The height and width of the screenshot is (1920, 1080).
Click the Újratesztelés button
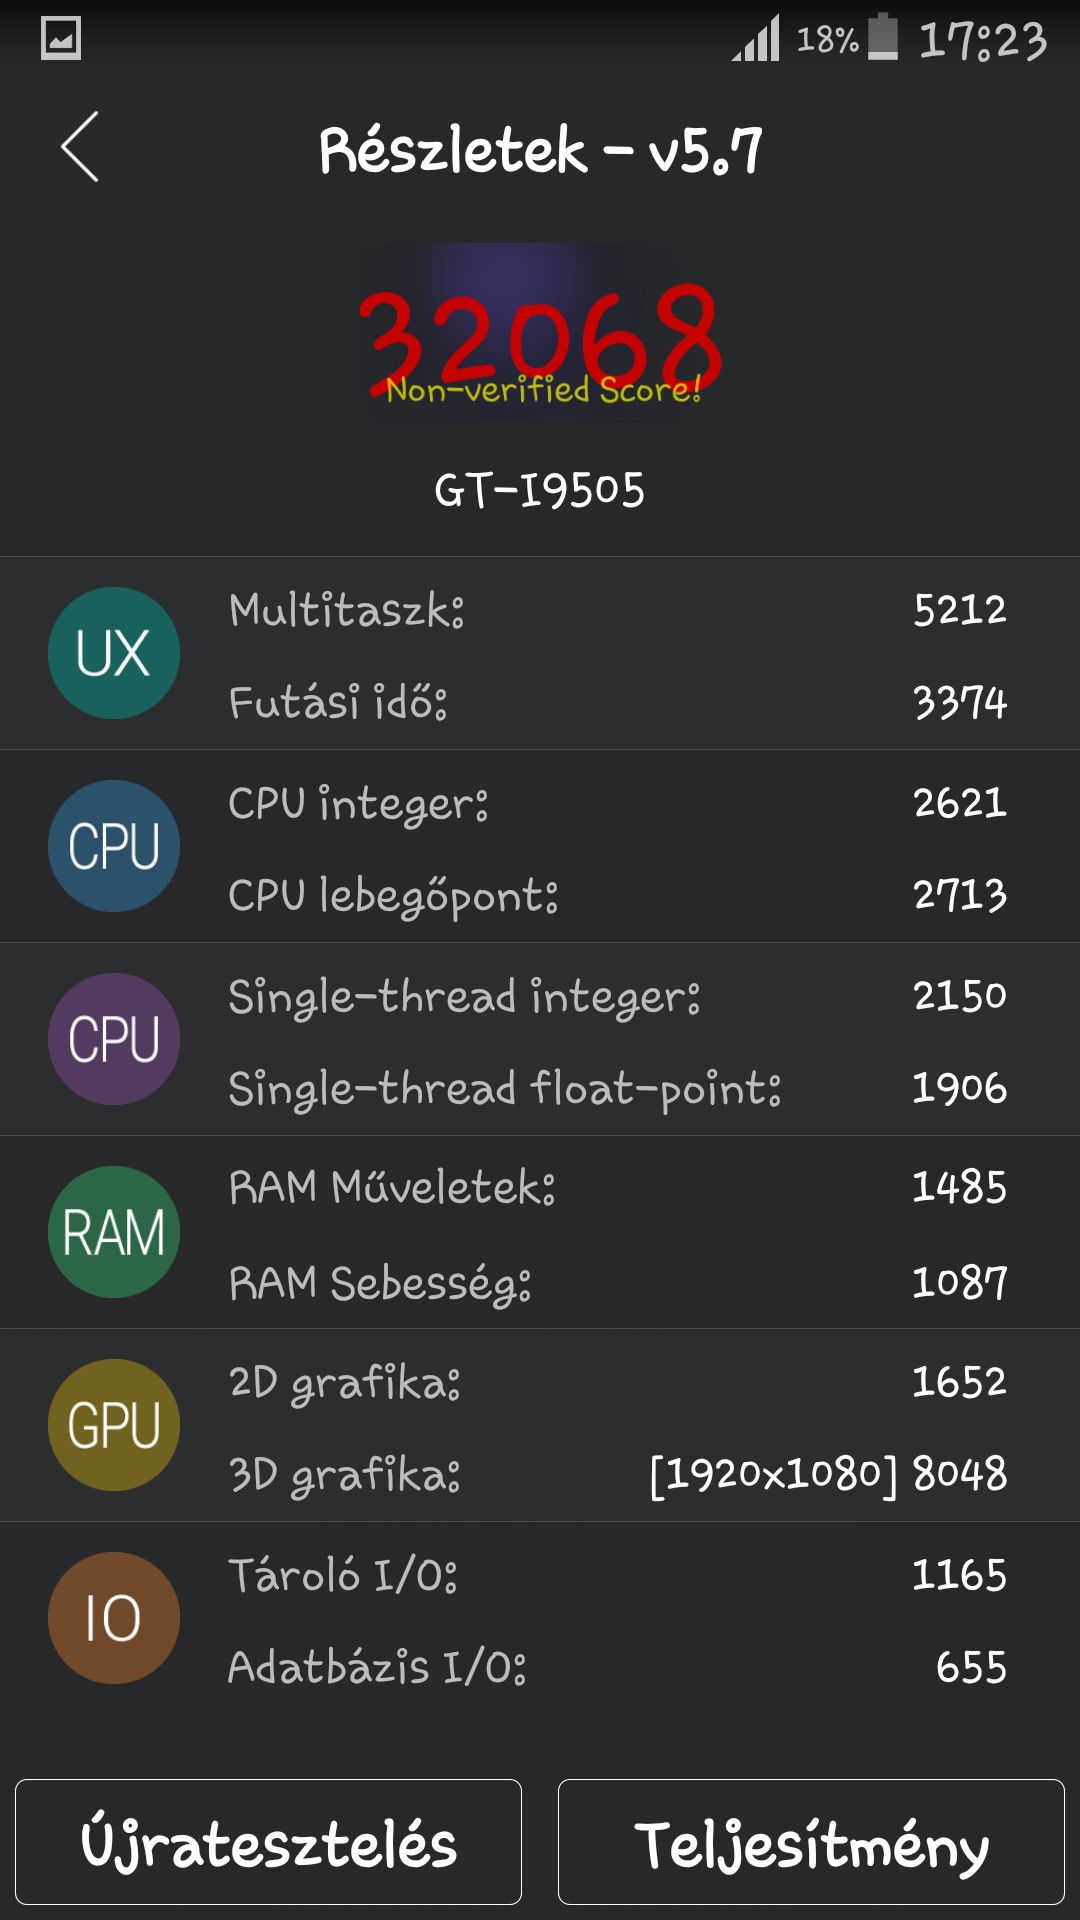(x=268, y=1842)
